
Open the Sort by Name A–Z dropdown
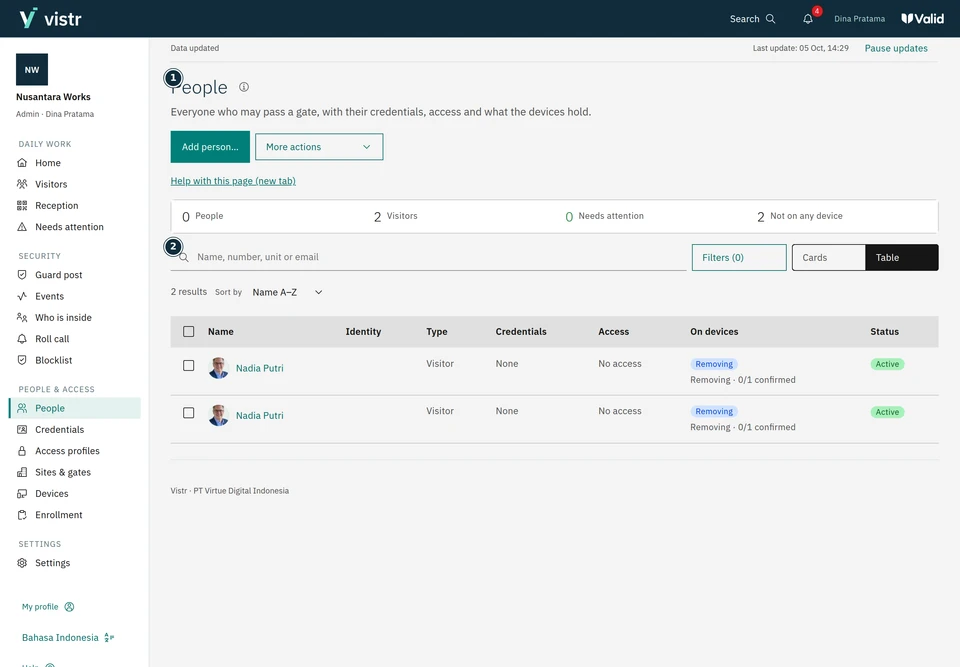pos(287,292)
